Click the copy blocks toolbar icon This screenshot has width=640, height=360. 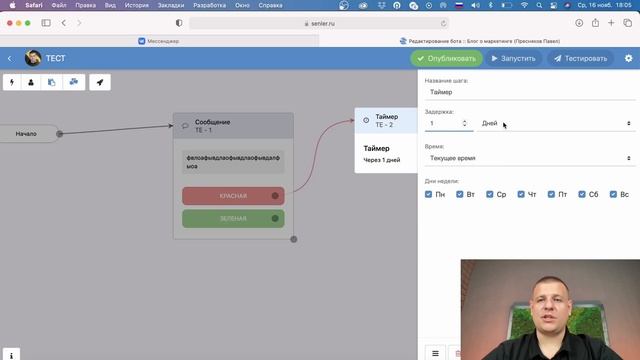(x=51, y=82)
